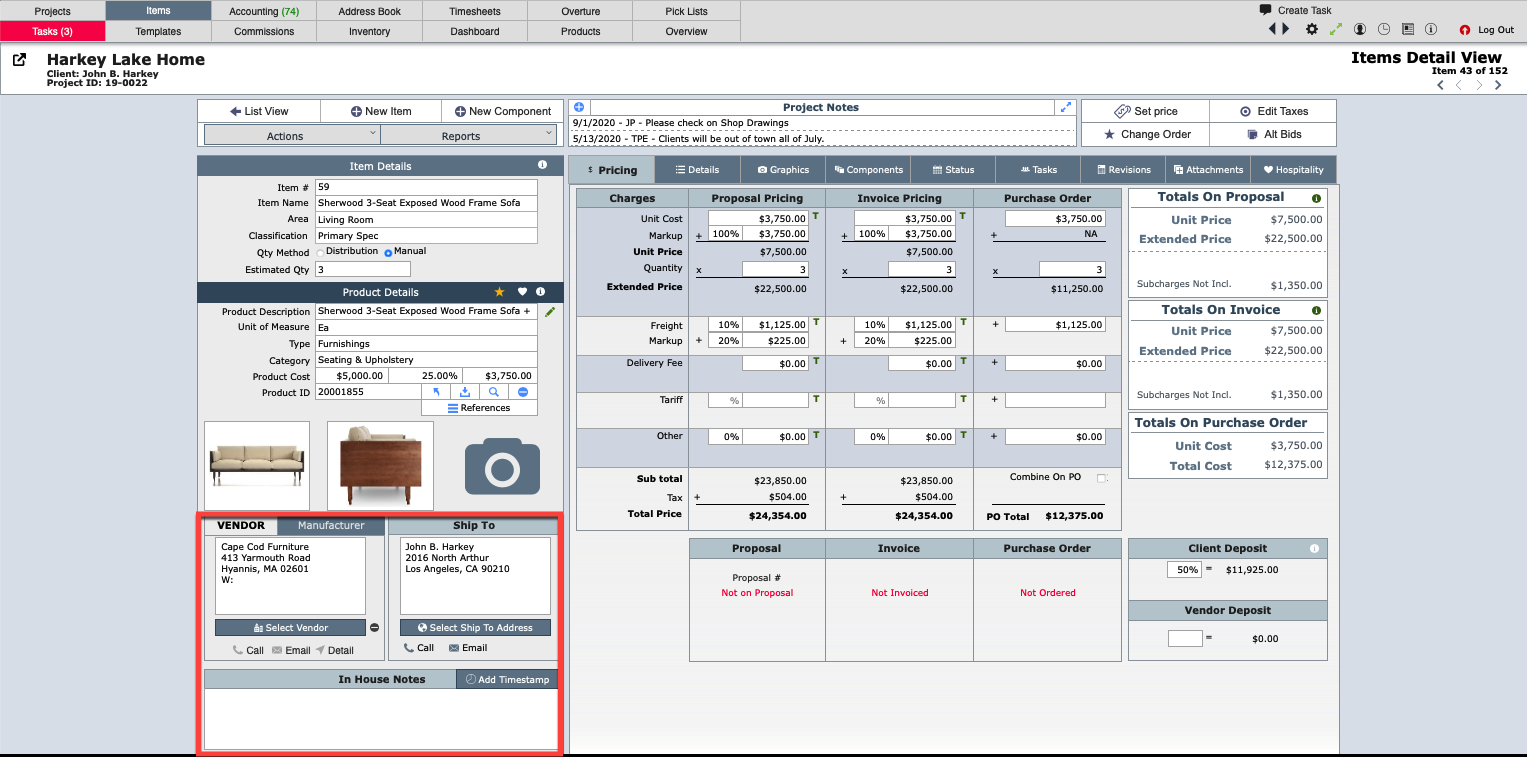Click the Select Ship To Address button

(x=475, y=628)
